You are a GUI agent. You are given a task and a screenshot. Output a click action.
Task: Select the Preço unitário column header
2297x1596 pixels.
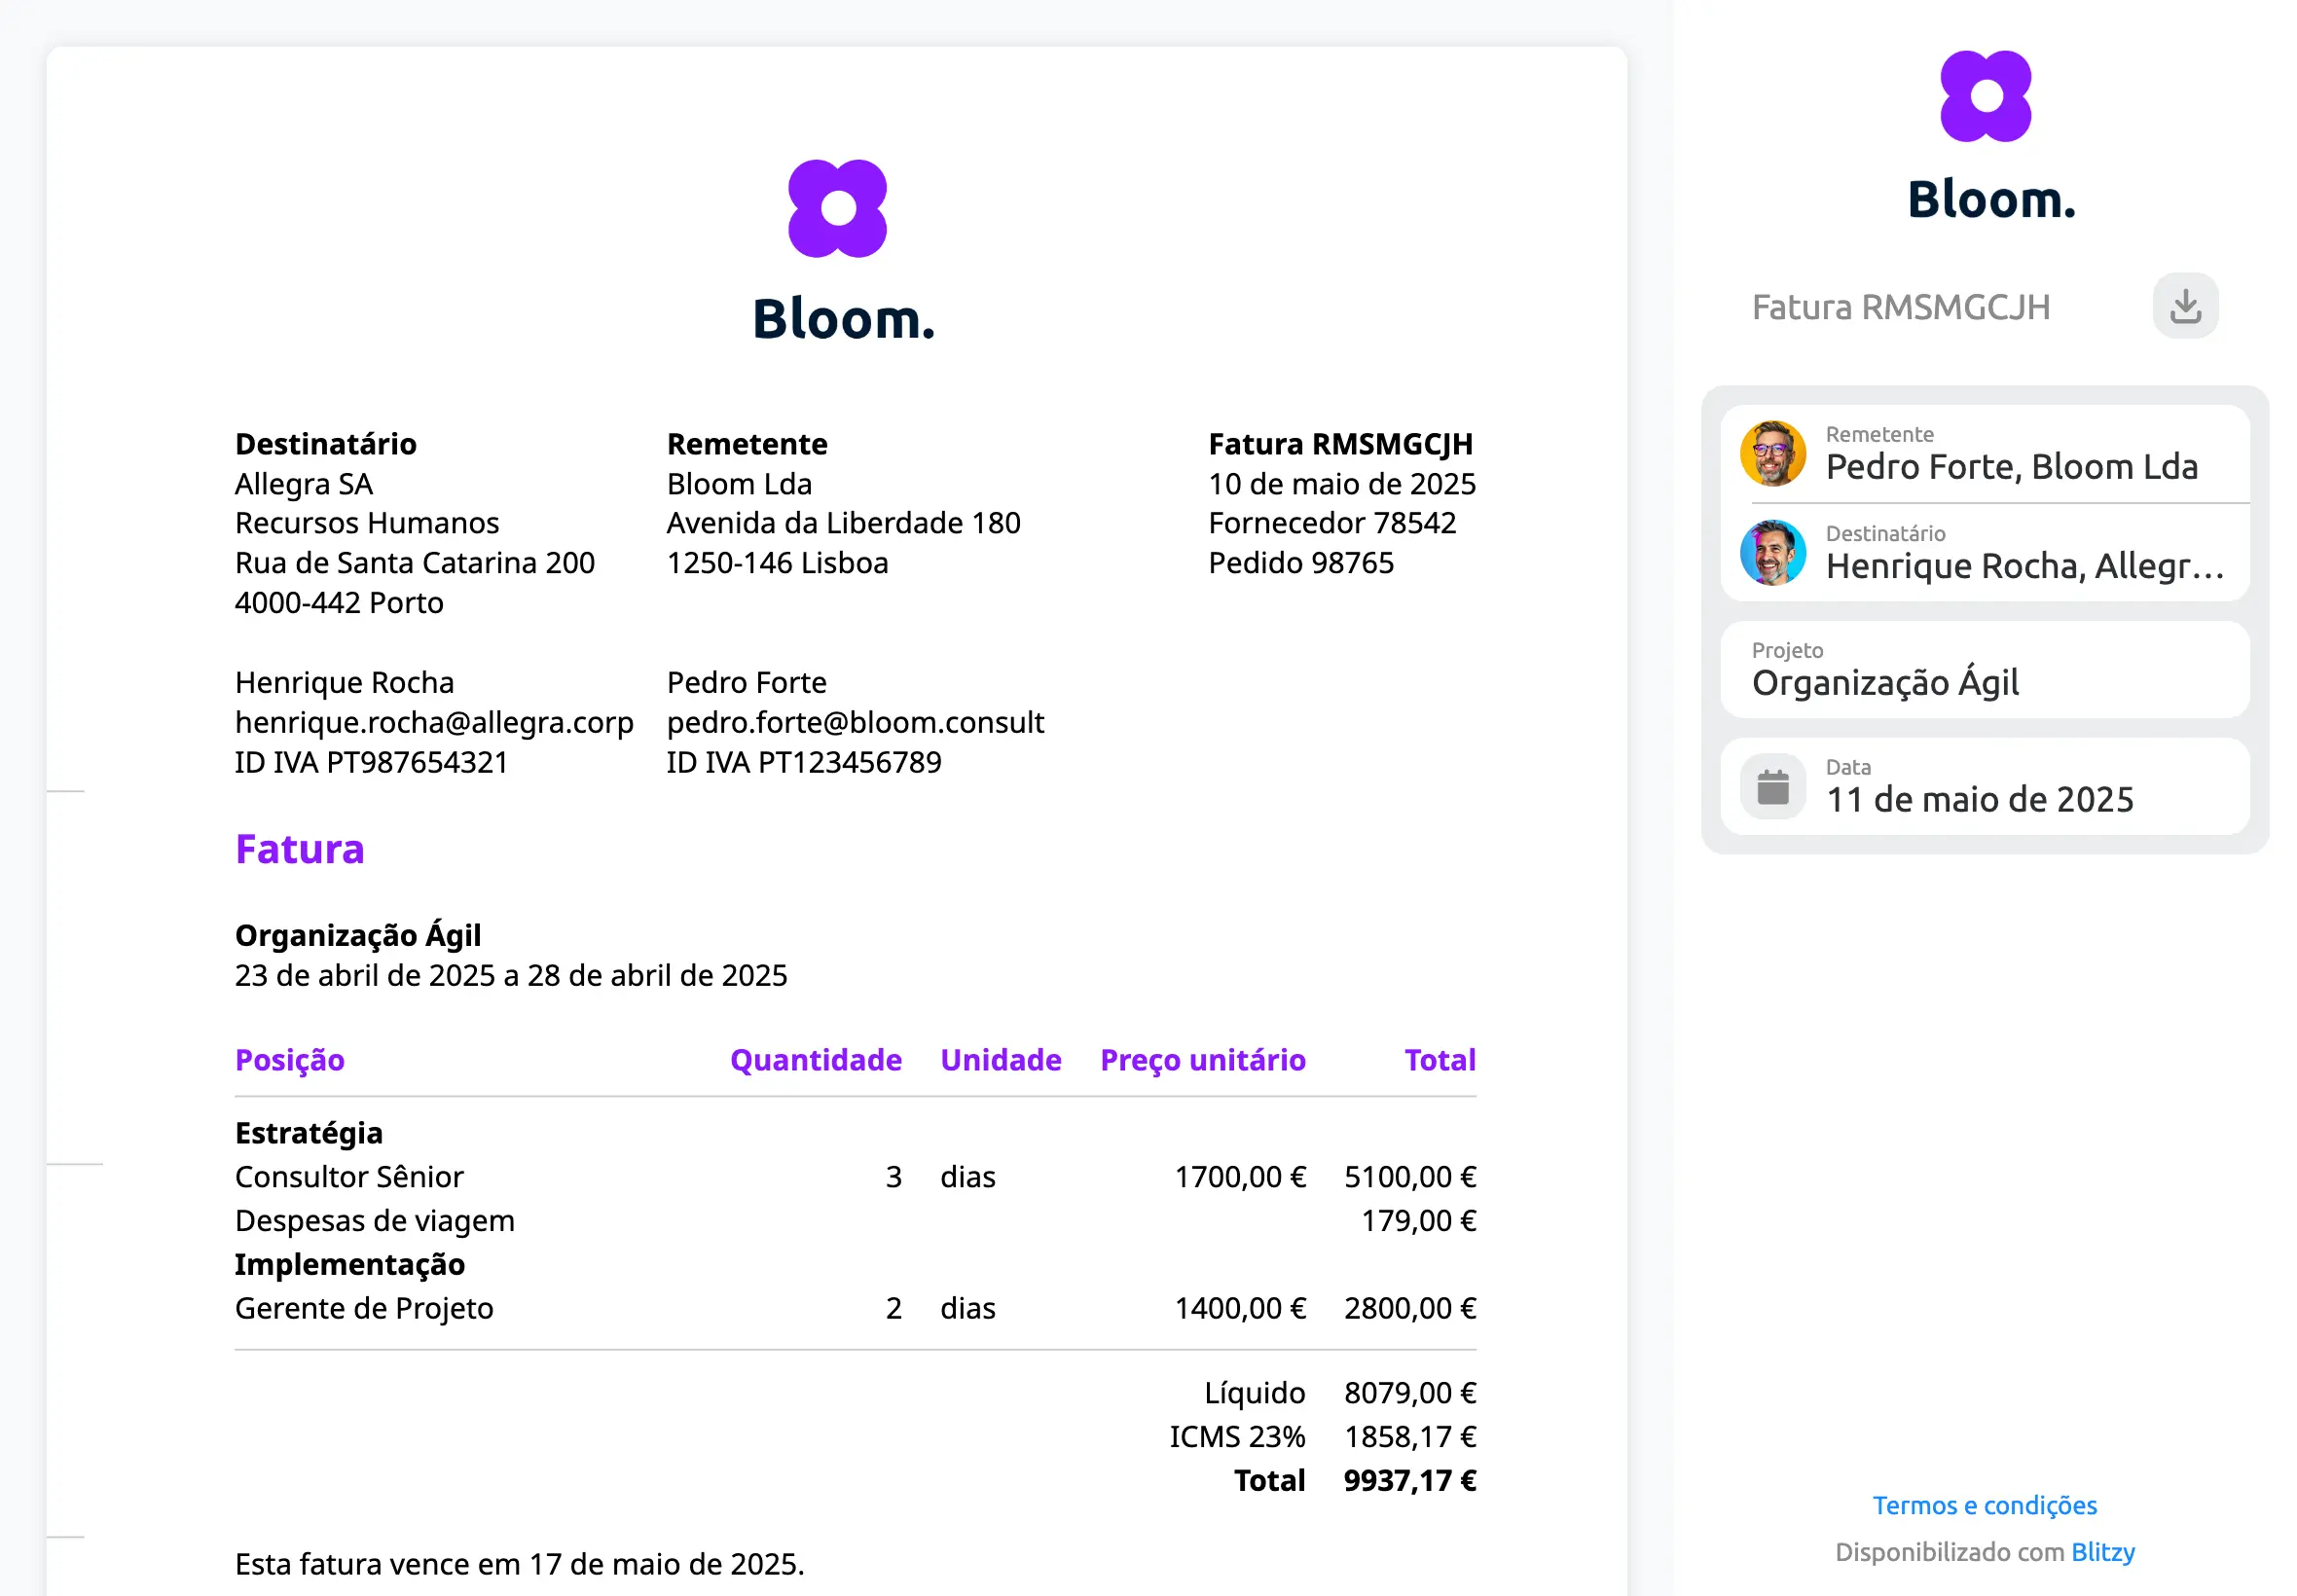(1201, 1060)
